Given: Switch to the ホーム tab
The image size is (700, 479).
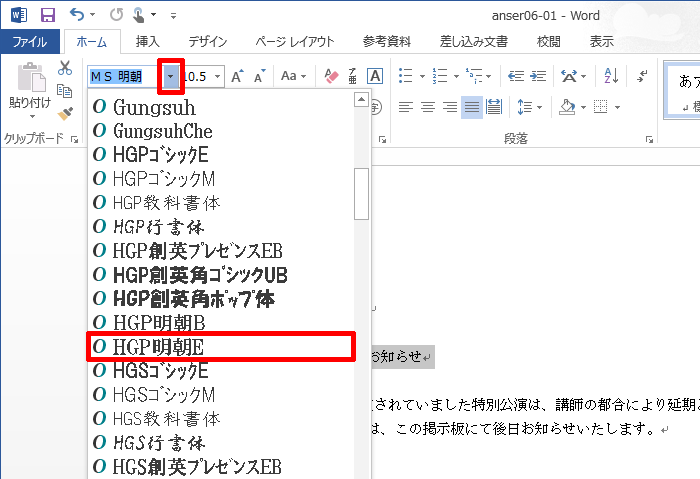Looking at the screenshot, I should point(92,42).
